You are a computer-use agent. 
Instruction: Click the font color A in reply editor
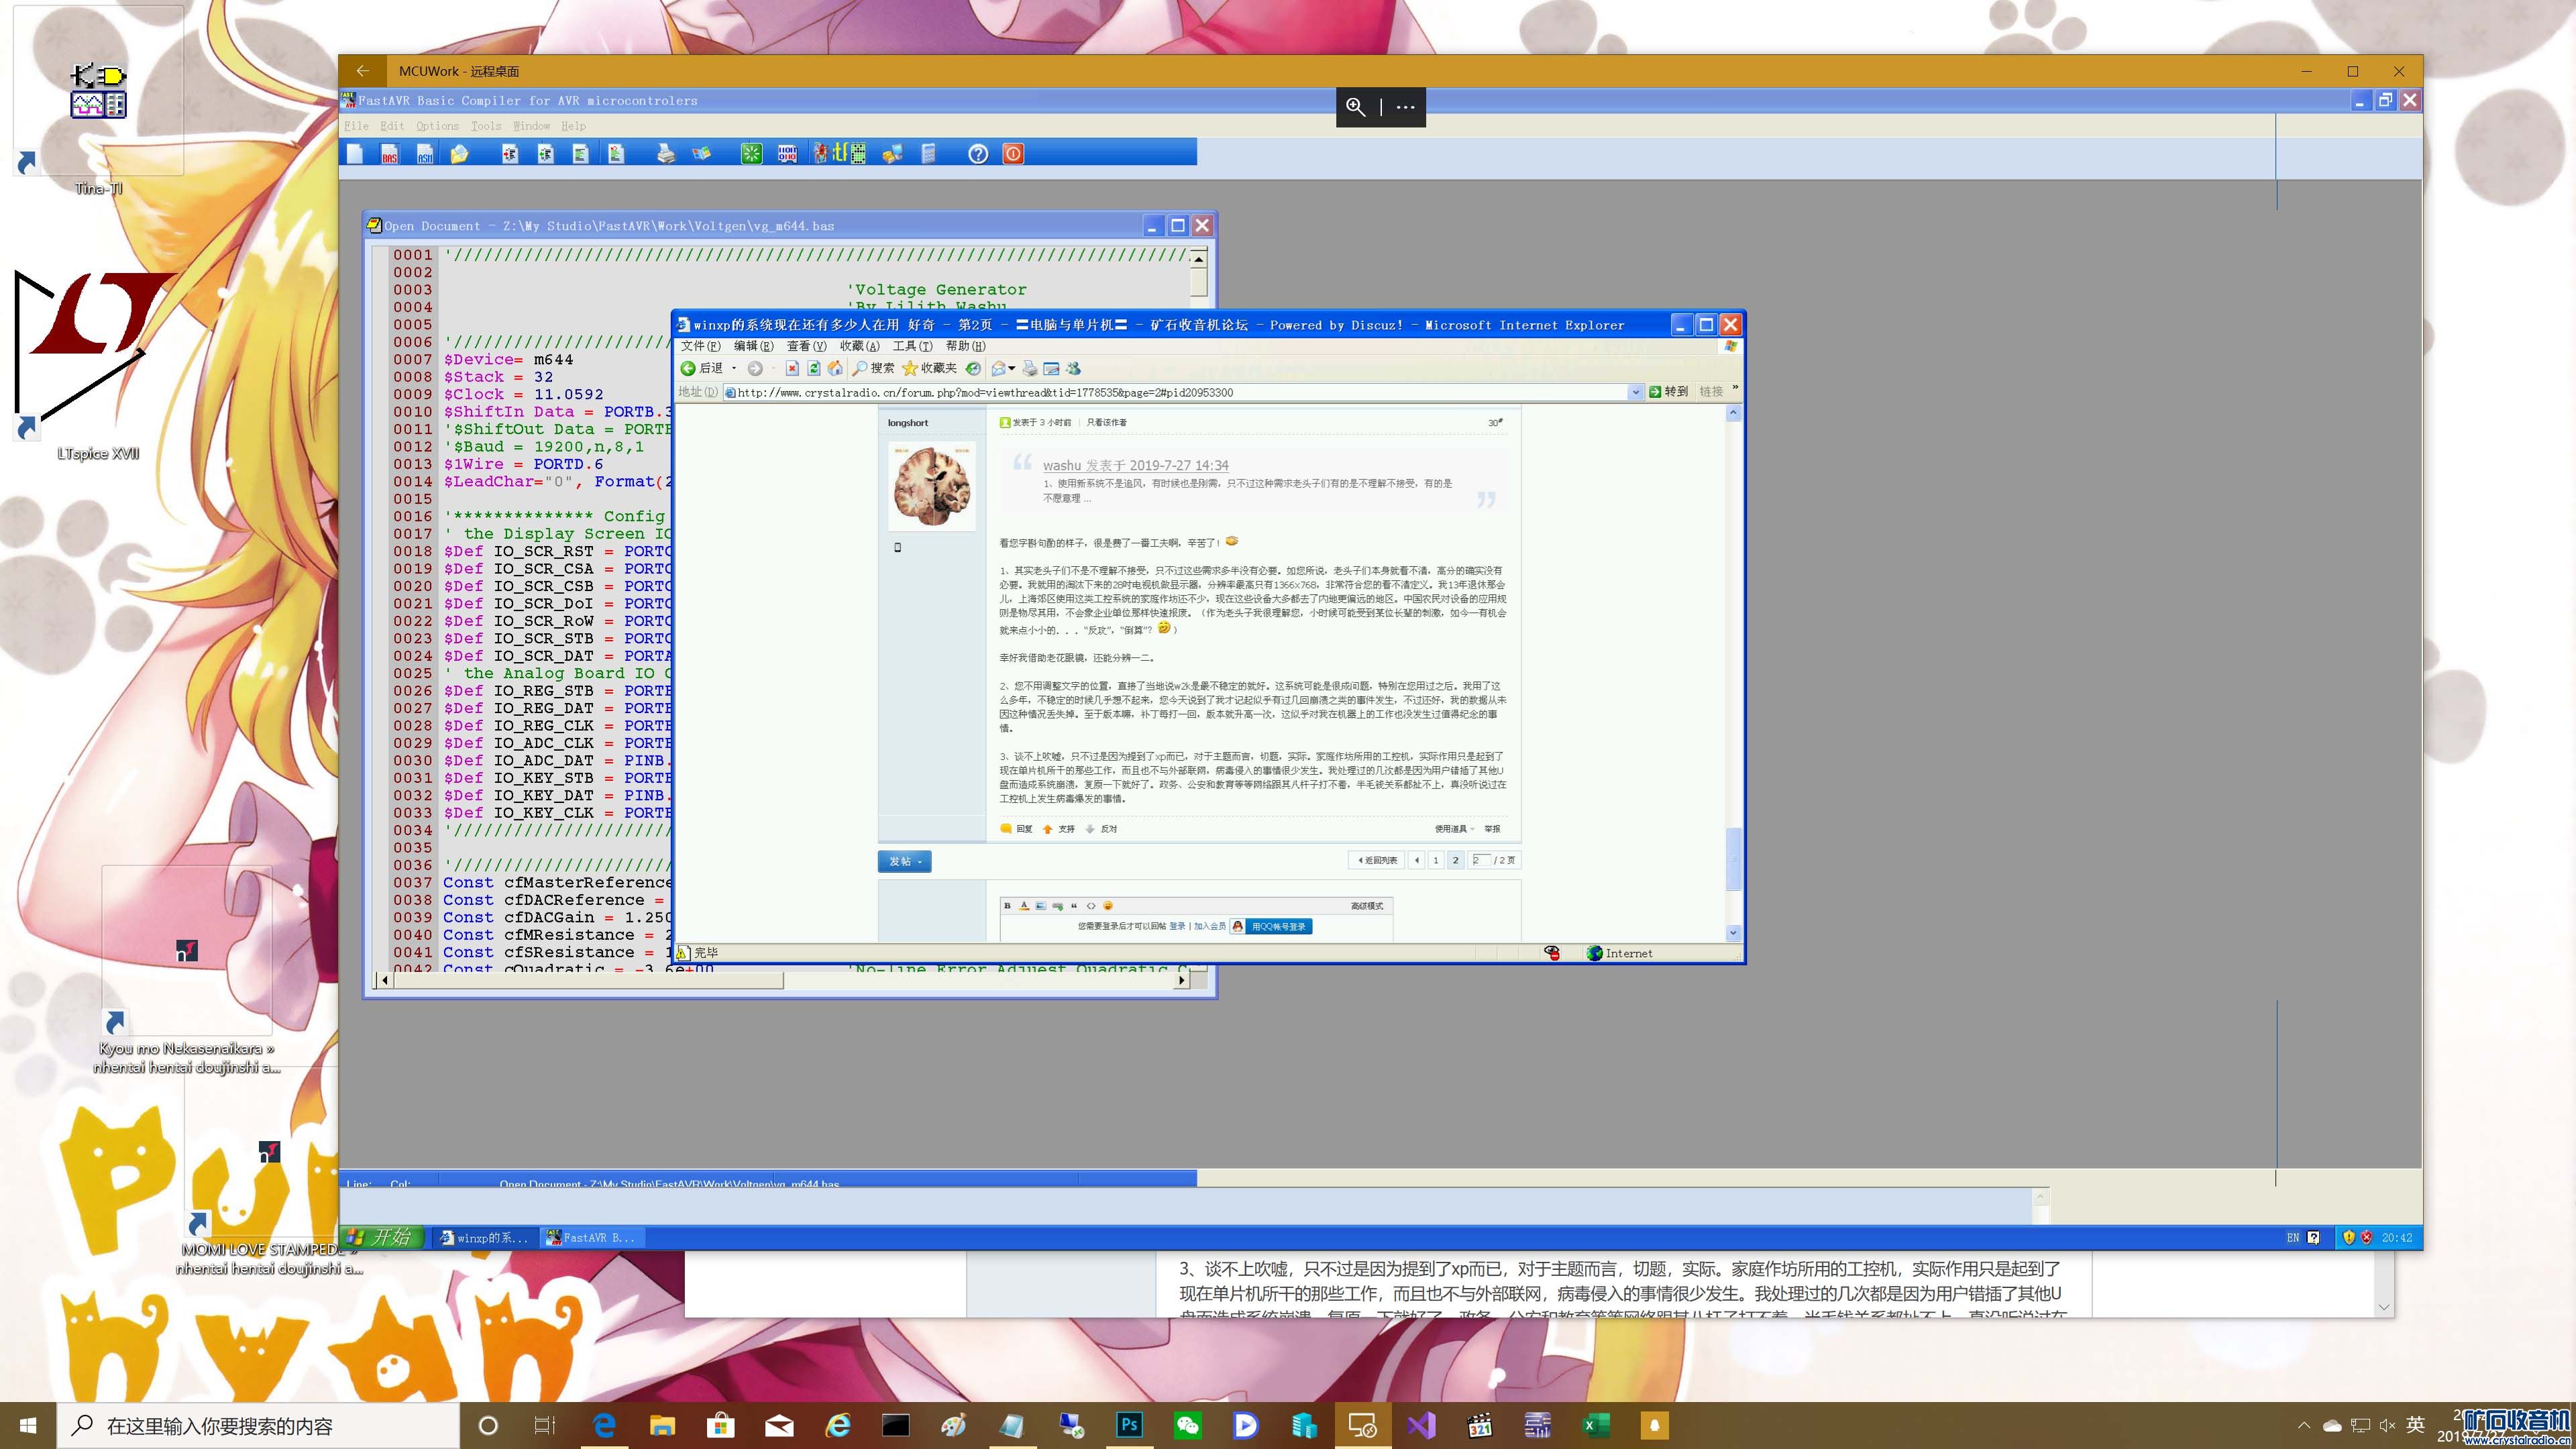click(1024, 906)
